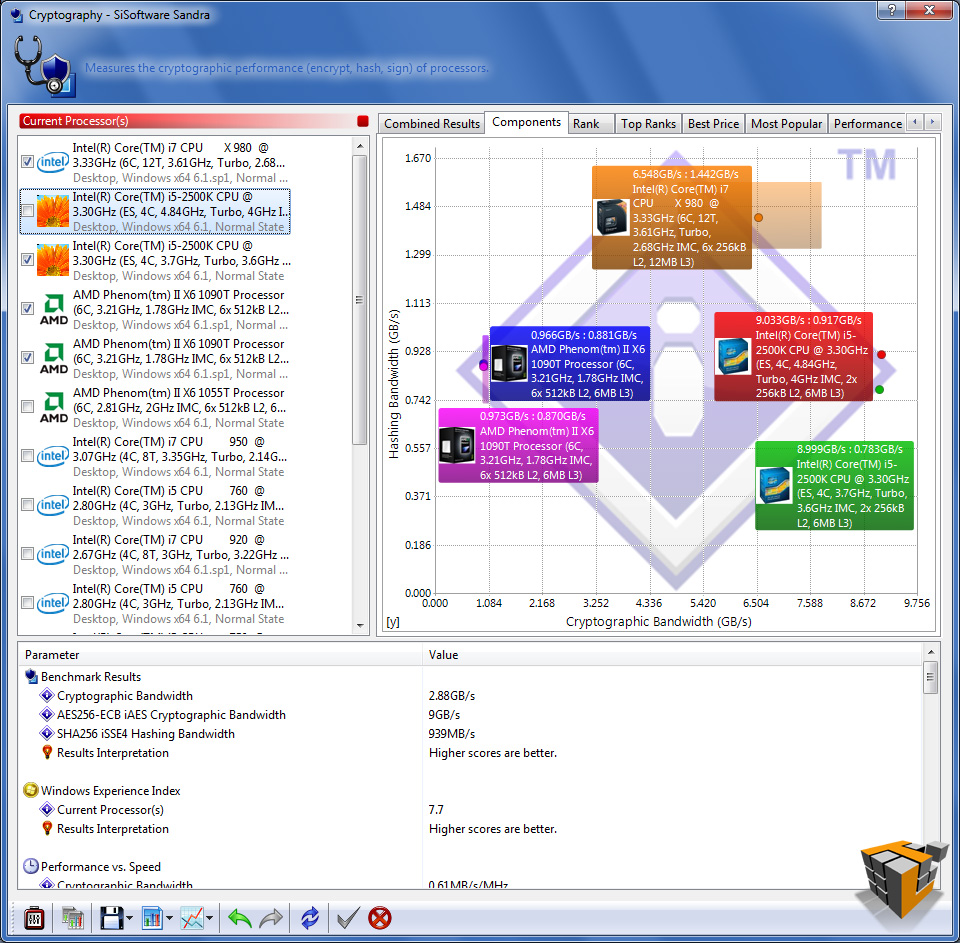The width and height of the screenshot is (960, 943).
Task: Click the Value column header
Action: [x=672, y=655]
